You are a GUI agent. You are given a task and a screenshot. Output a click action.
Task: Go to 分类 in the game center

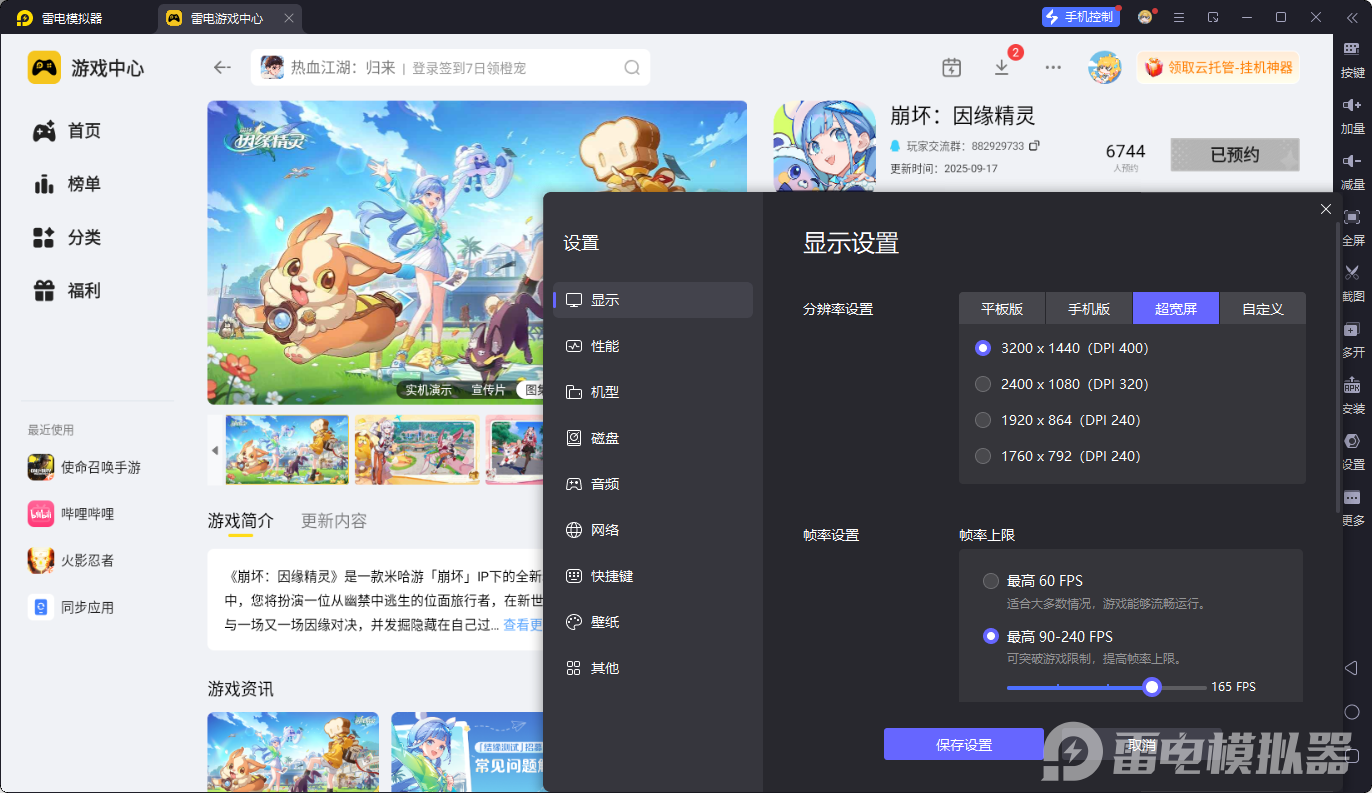[x=67, y=238]
